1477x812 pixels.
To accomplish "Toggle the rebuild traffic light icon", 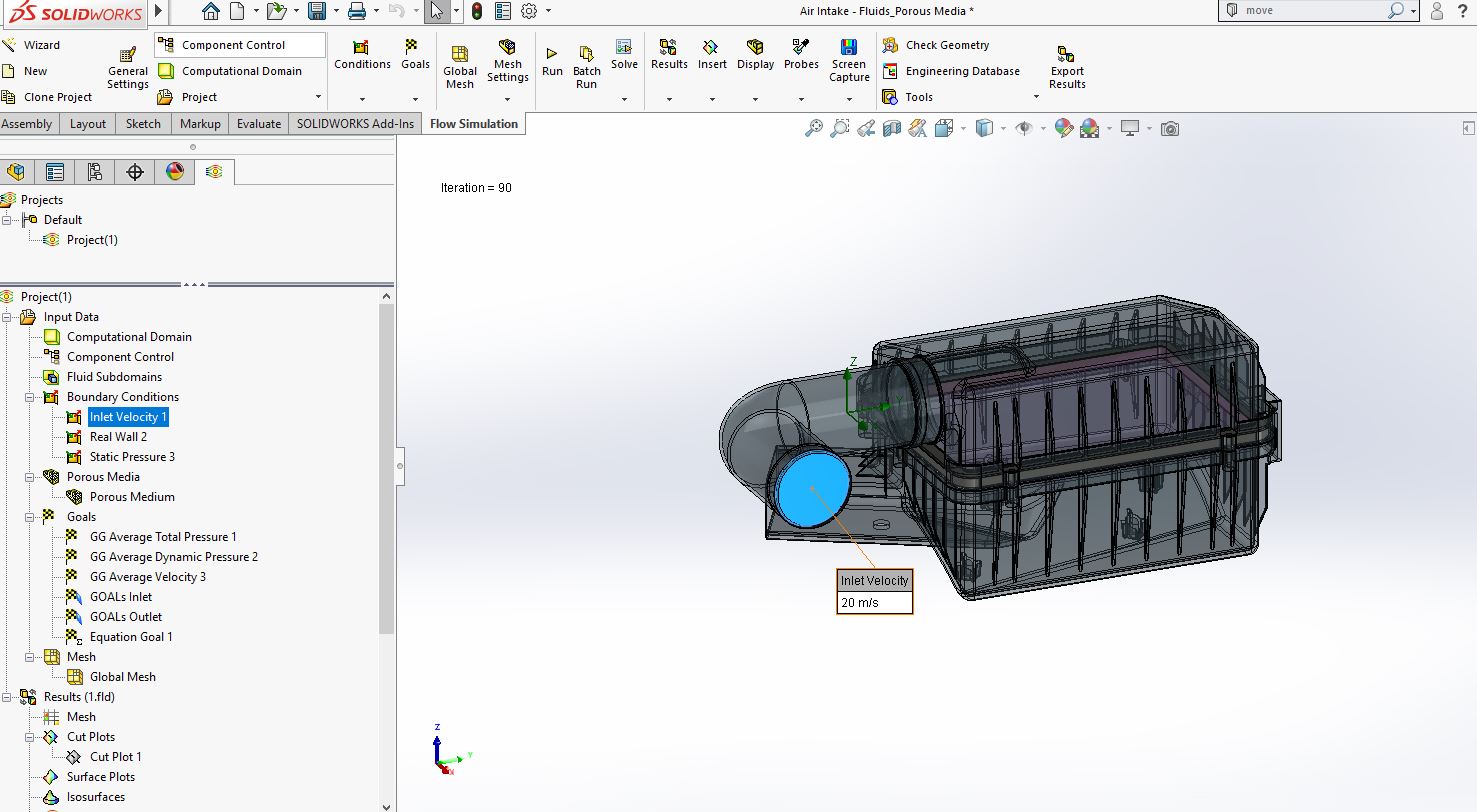I will [477, 11].
